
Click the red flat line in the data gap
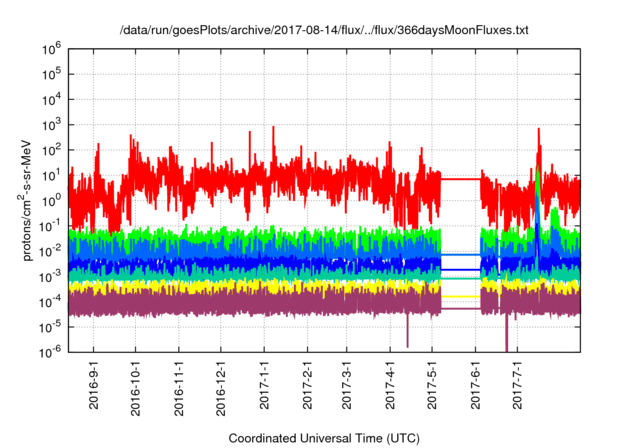coord(461,179)
